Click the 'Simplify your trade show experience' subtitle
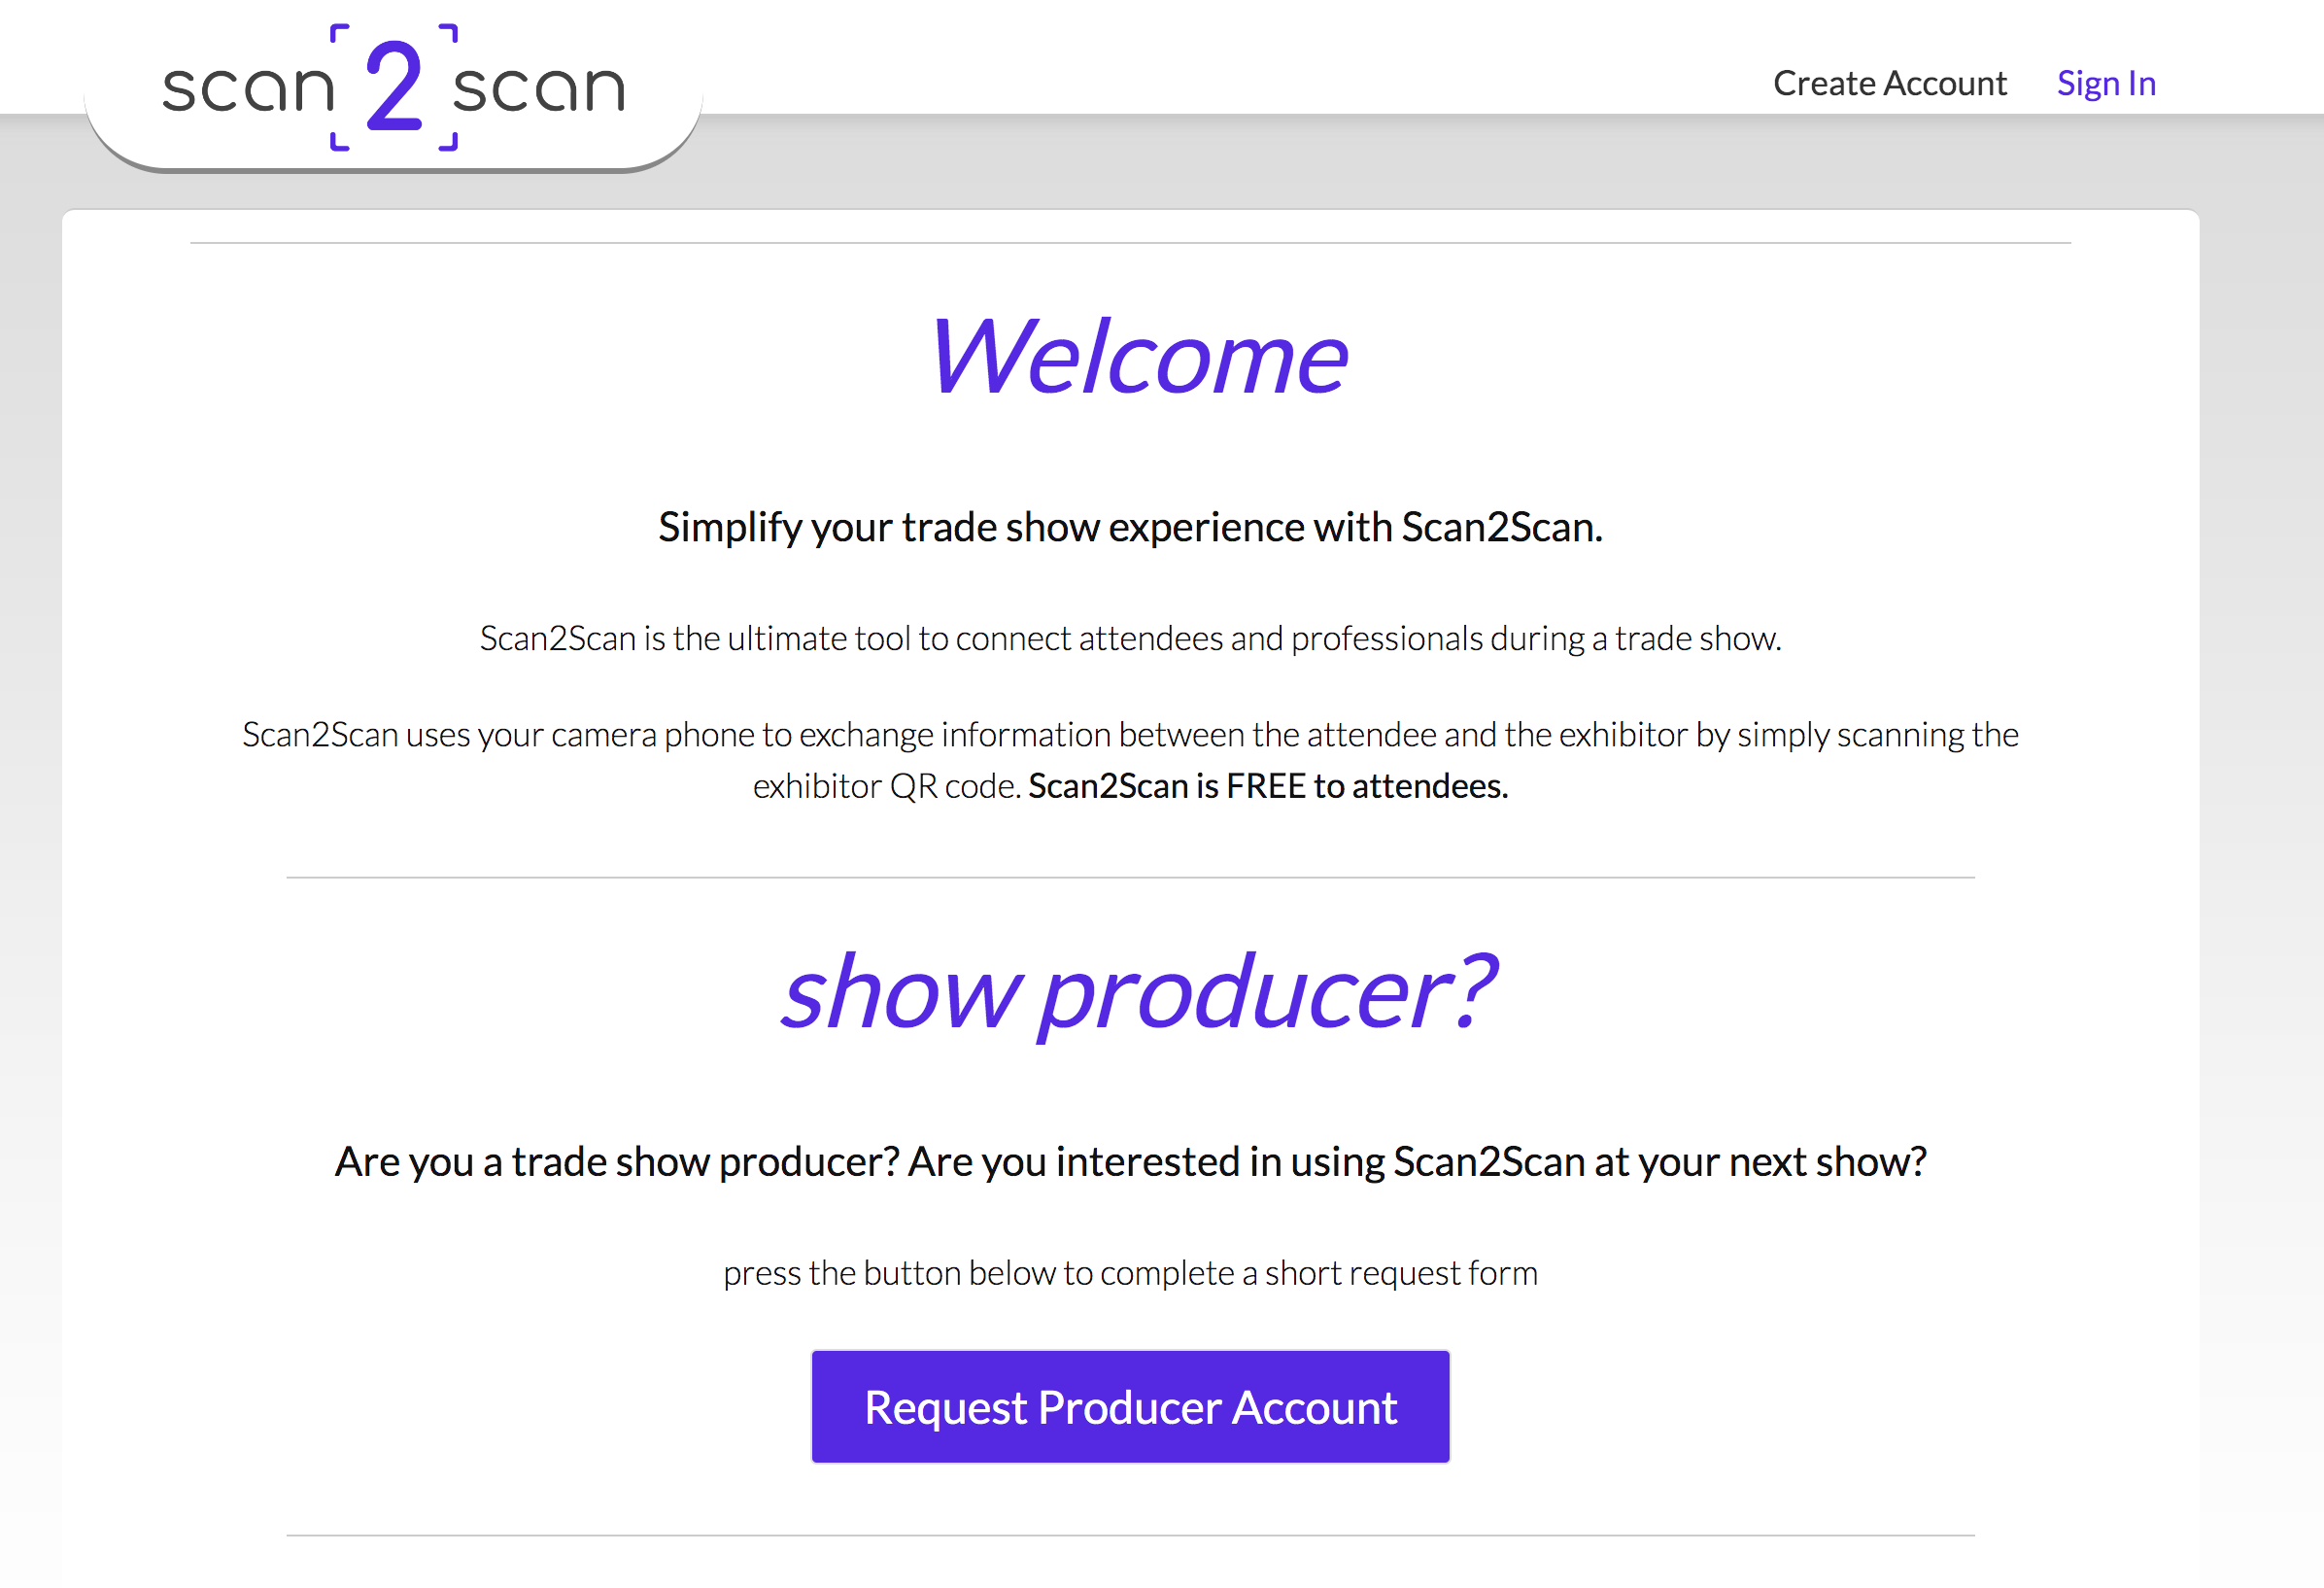This screenshot has width=2324, height=1588. pos(1130,527)
